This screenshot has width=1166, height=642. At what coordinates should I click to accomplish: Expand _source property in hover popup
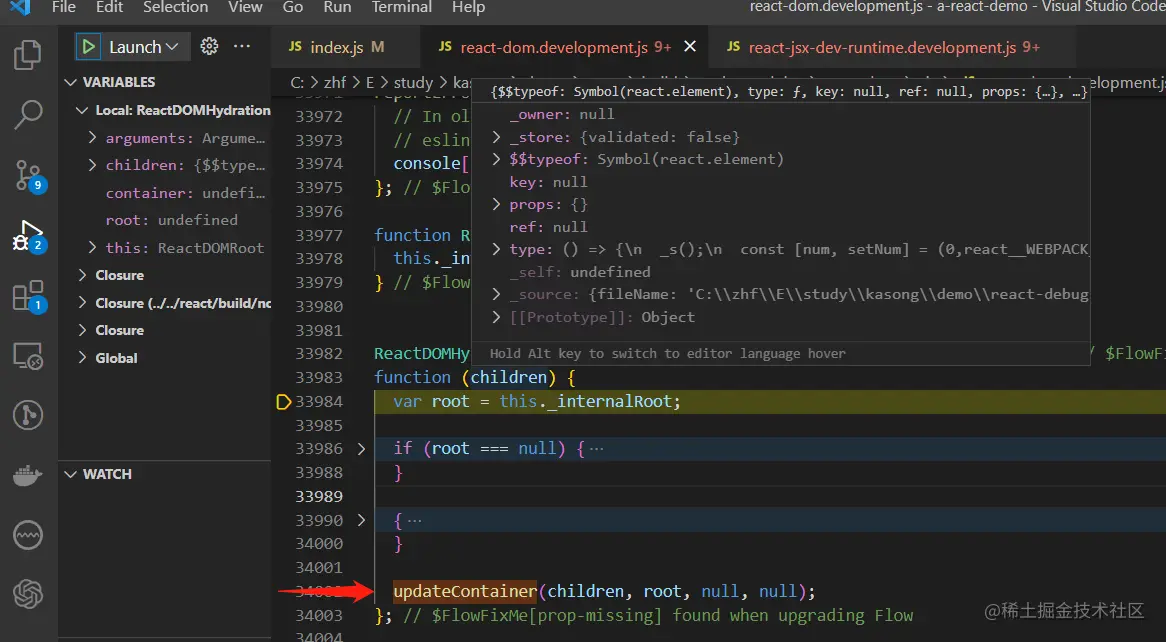496,295
